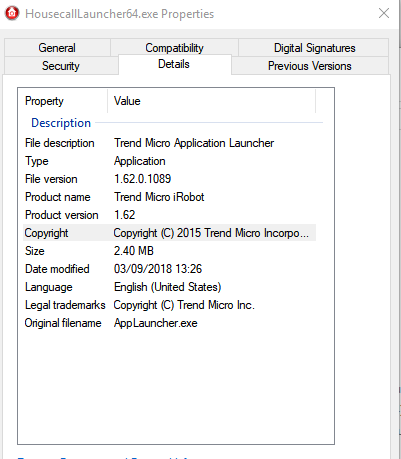Select the English (United States) value

tap(168, 287)
